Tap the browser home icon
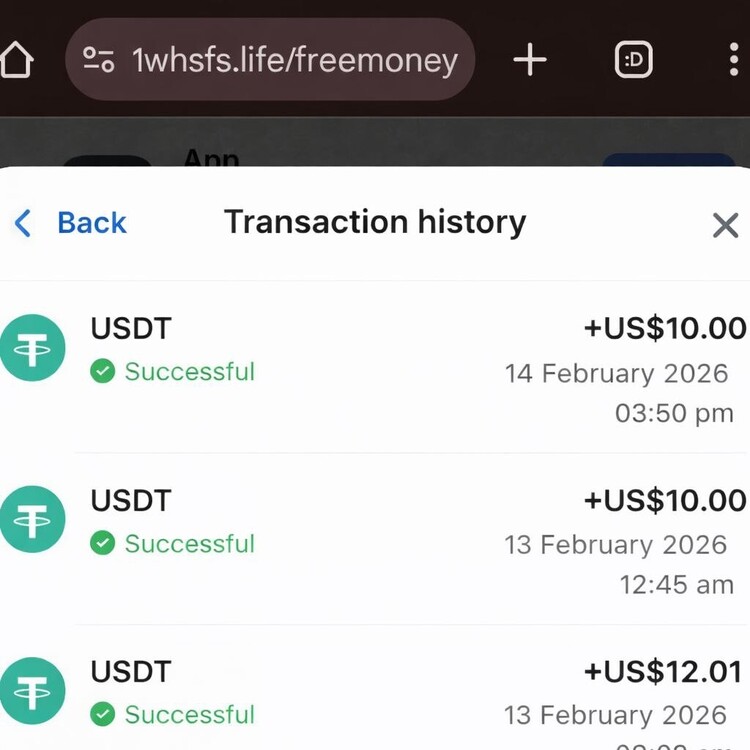750x750 pixels. 15,60
